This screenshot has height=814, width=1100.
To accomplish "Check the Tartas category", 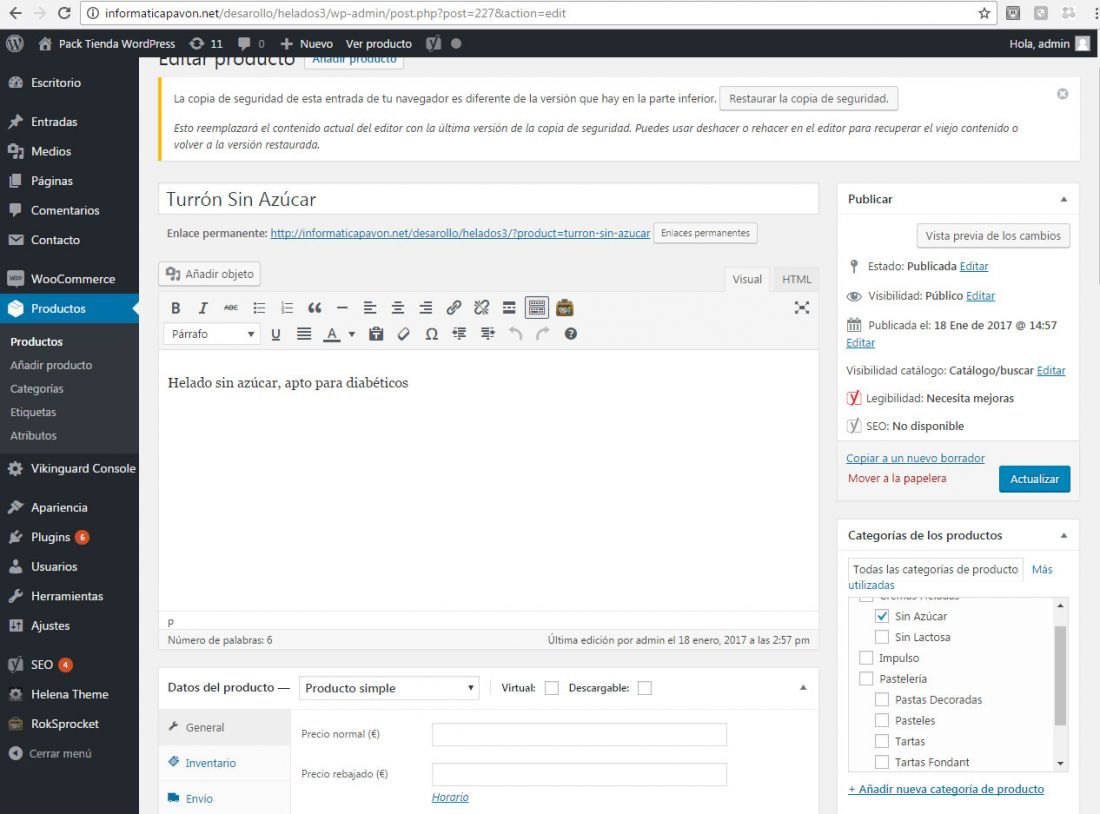I will pyautogui.click(x=882, y=741).
